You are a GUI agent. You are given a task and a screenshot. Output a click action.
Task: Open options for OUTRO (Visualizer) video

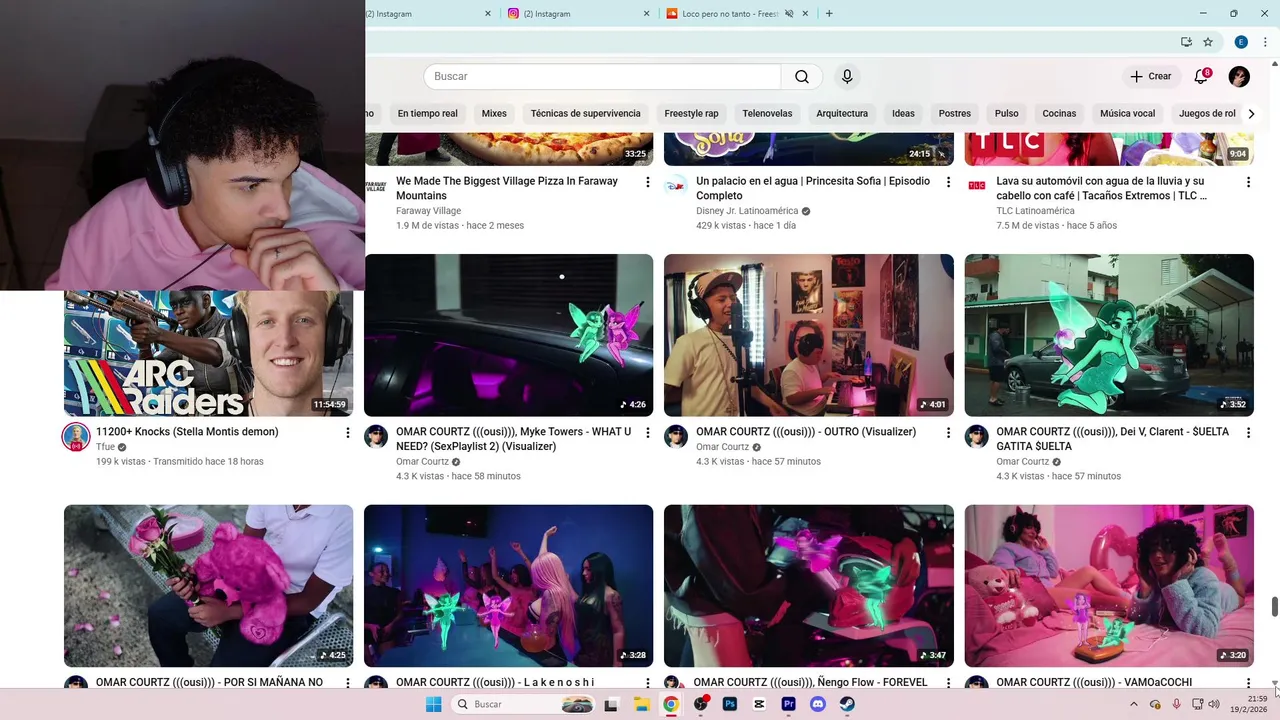tap(948, 433)
